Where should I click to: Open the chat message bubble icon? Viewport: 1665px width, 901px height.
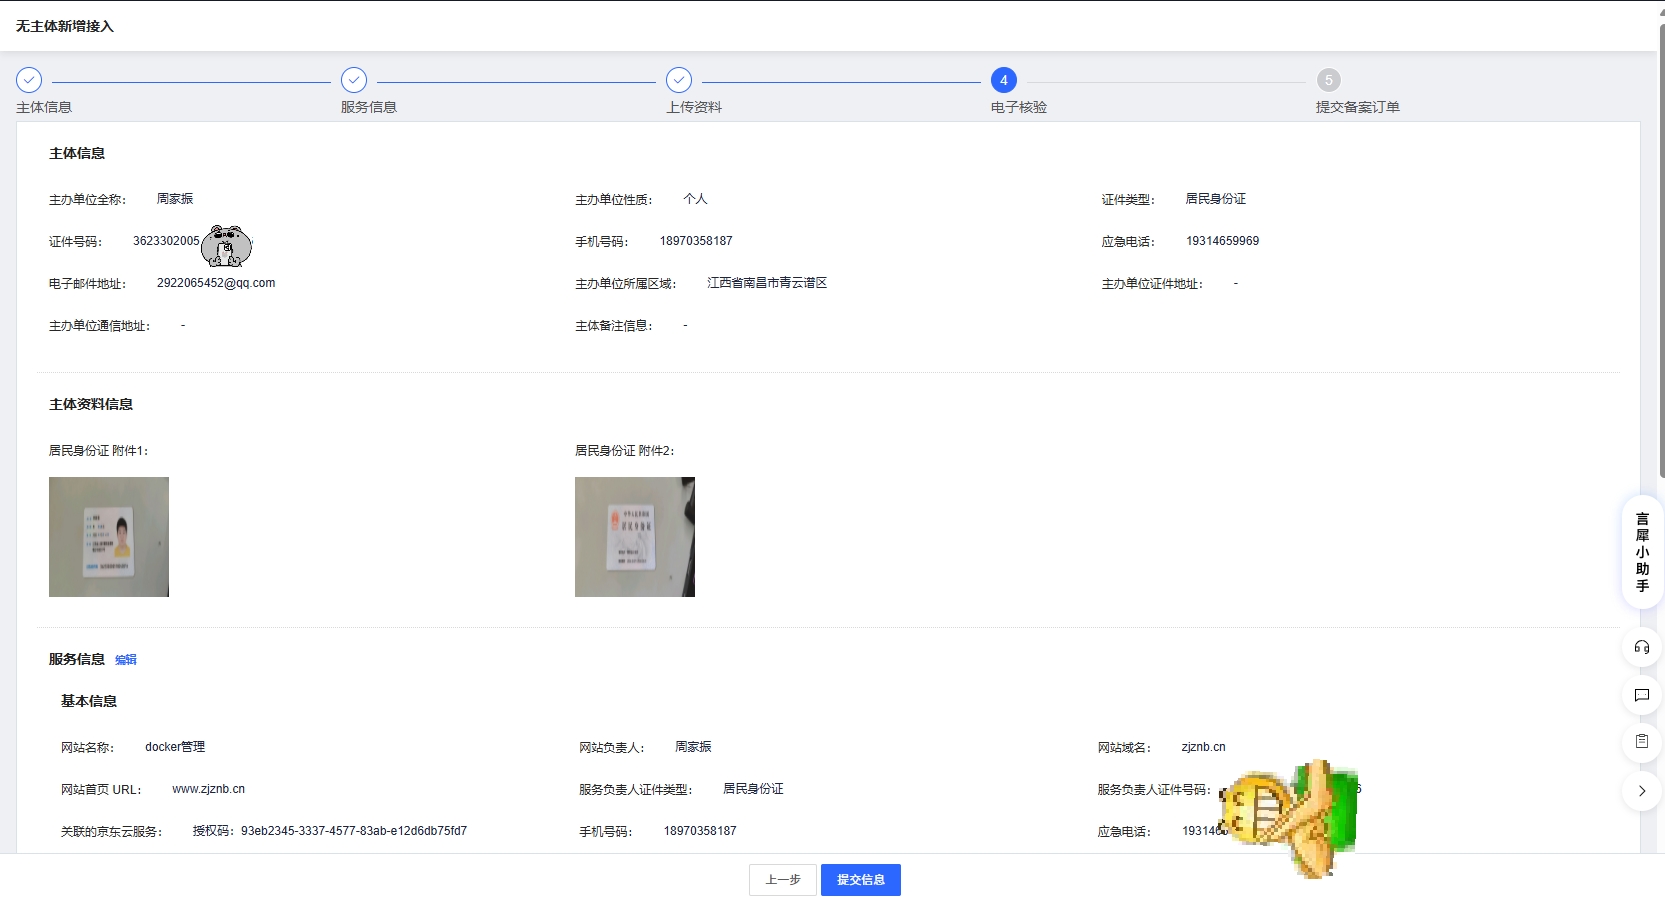tap(1641, 695)
